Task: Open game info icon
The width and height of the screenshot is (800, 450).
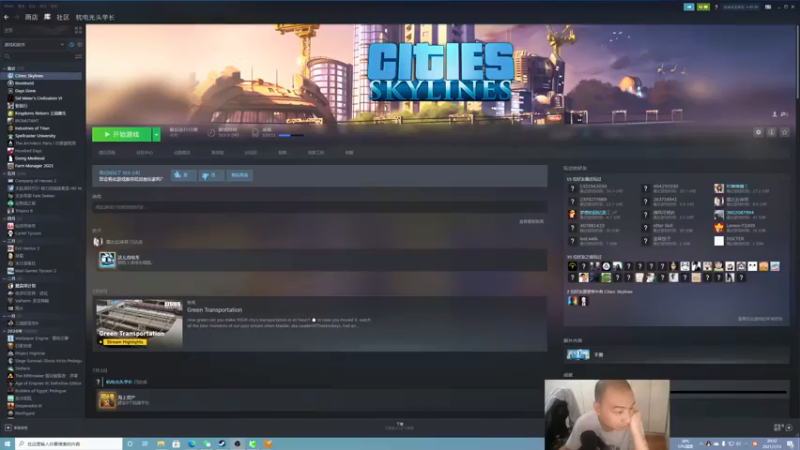Action: coord(771,132)
